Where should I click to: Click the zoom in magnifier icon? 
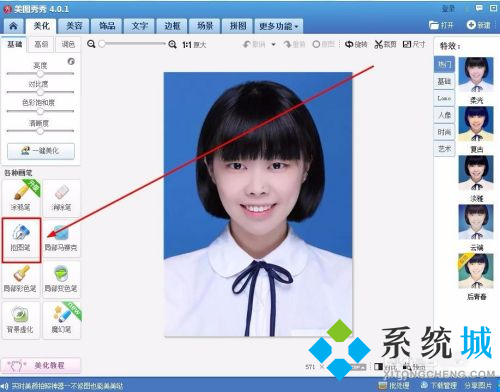click(172, 44)
